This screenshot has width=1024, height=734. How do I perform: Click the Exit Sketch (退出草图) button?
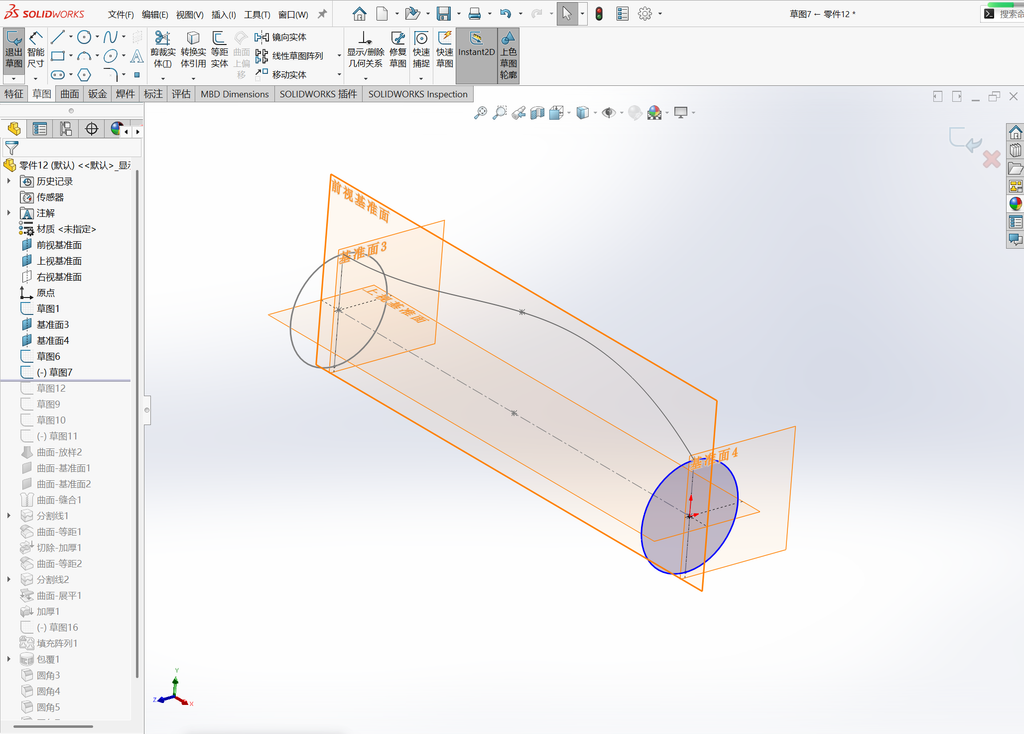(x=14, y=50)
